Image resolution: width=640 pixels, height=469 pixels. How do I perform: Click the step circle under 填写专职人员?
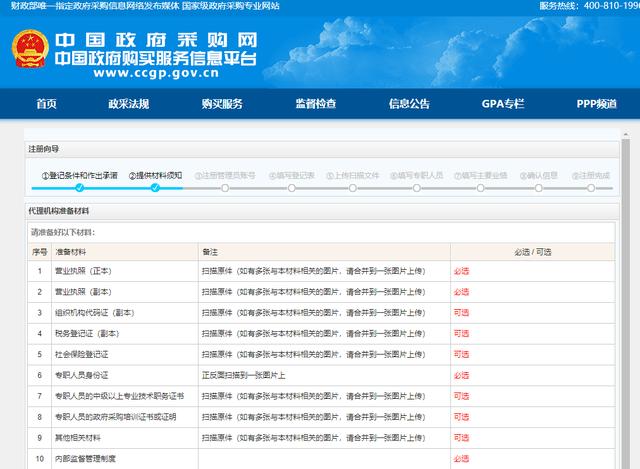point(419,187)
